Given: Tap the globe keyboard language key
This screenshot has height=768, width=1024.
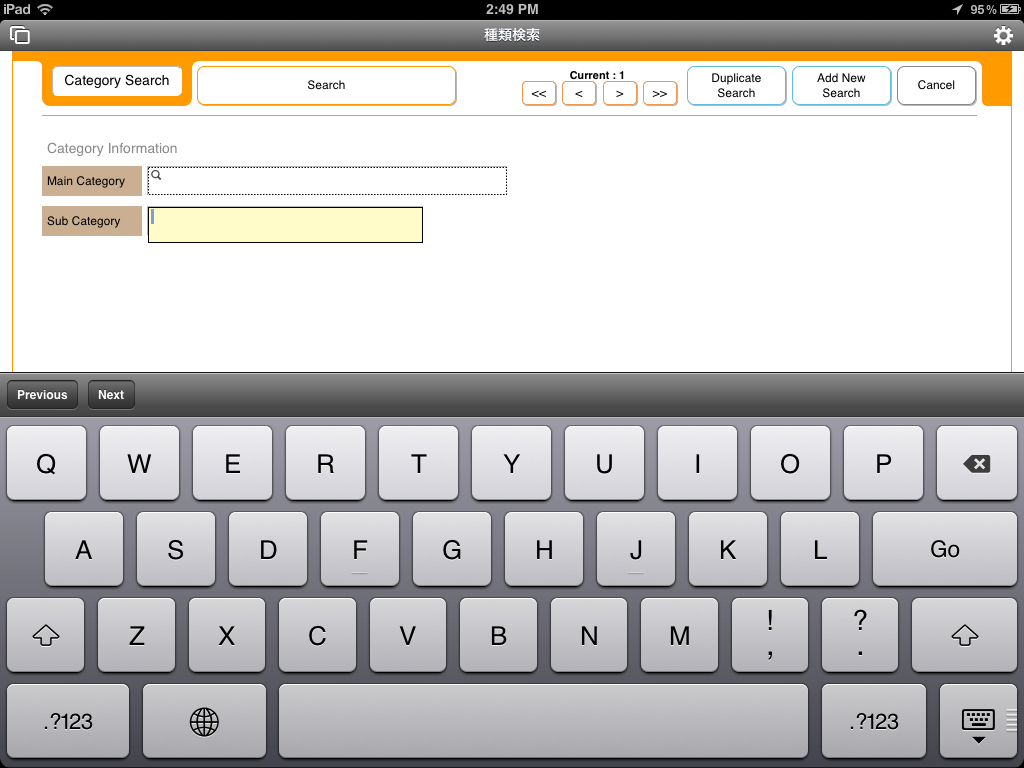Looking at the screenshot, I should (204, 721).
